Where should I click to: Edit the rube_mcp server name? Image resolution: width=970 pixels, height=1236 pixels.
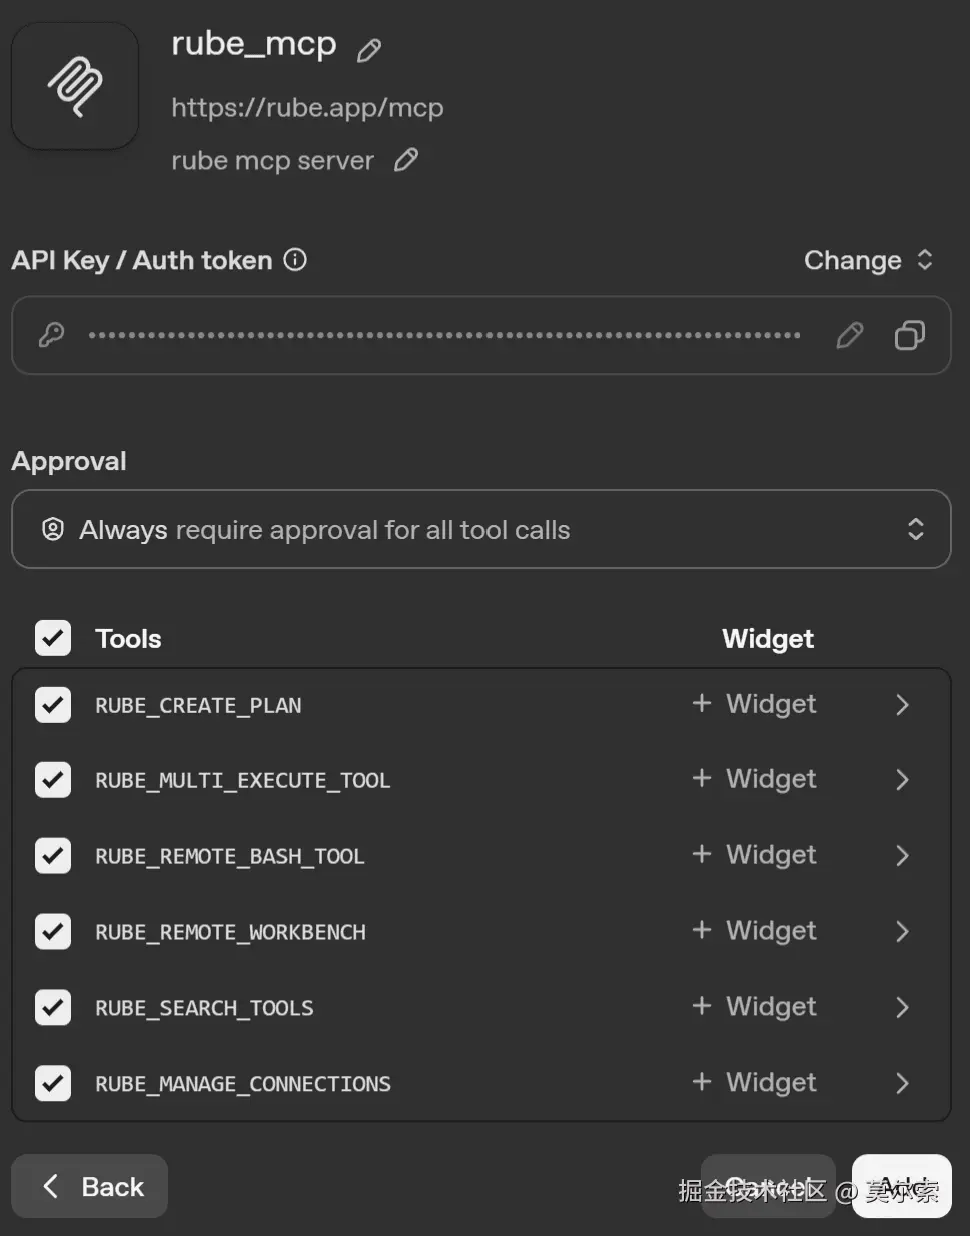(369, 50)
